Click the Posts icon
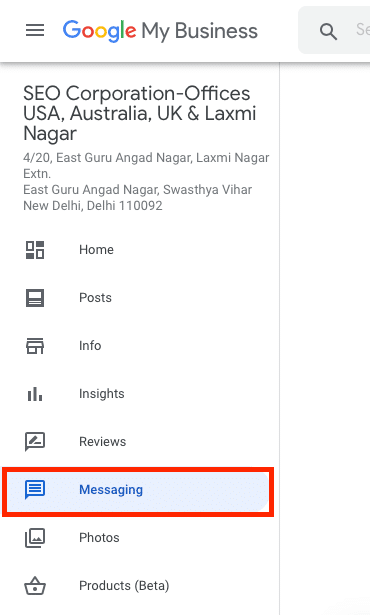 click(x=35, y=298)
